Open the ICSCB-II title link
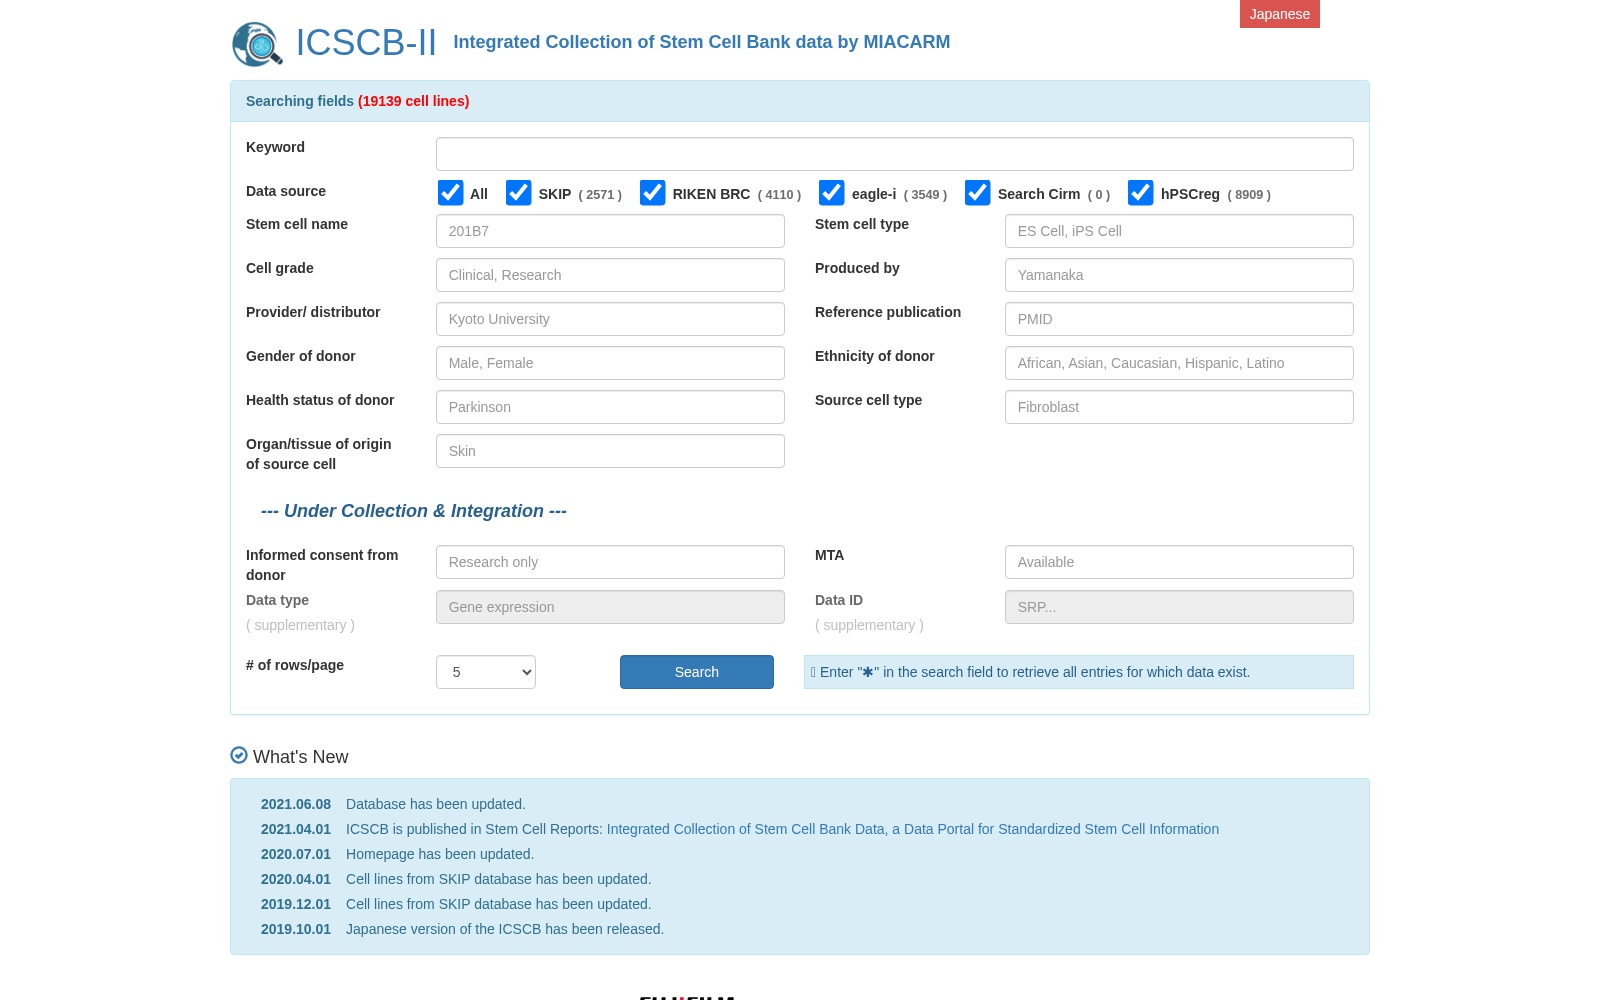This screenshot has width=1600, height=1000. [x=366, y=43]
